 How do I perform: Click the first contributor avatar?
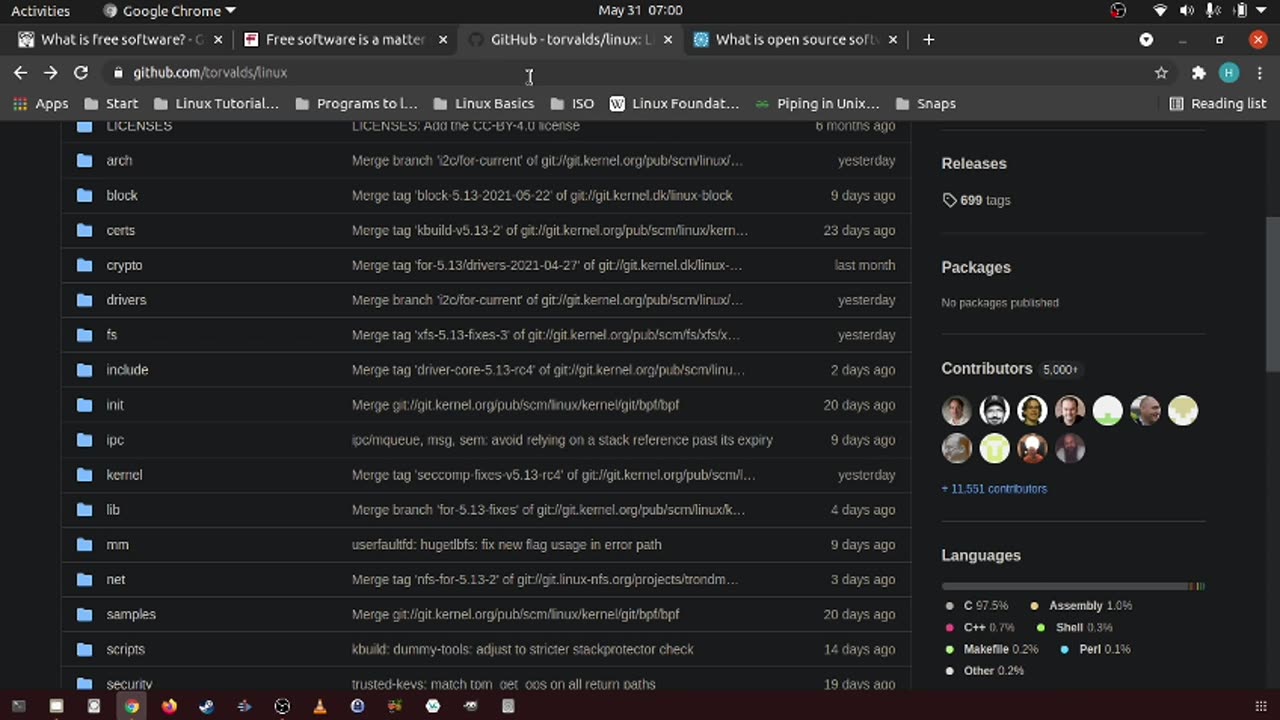coord(957,411)
